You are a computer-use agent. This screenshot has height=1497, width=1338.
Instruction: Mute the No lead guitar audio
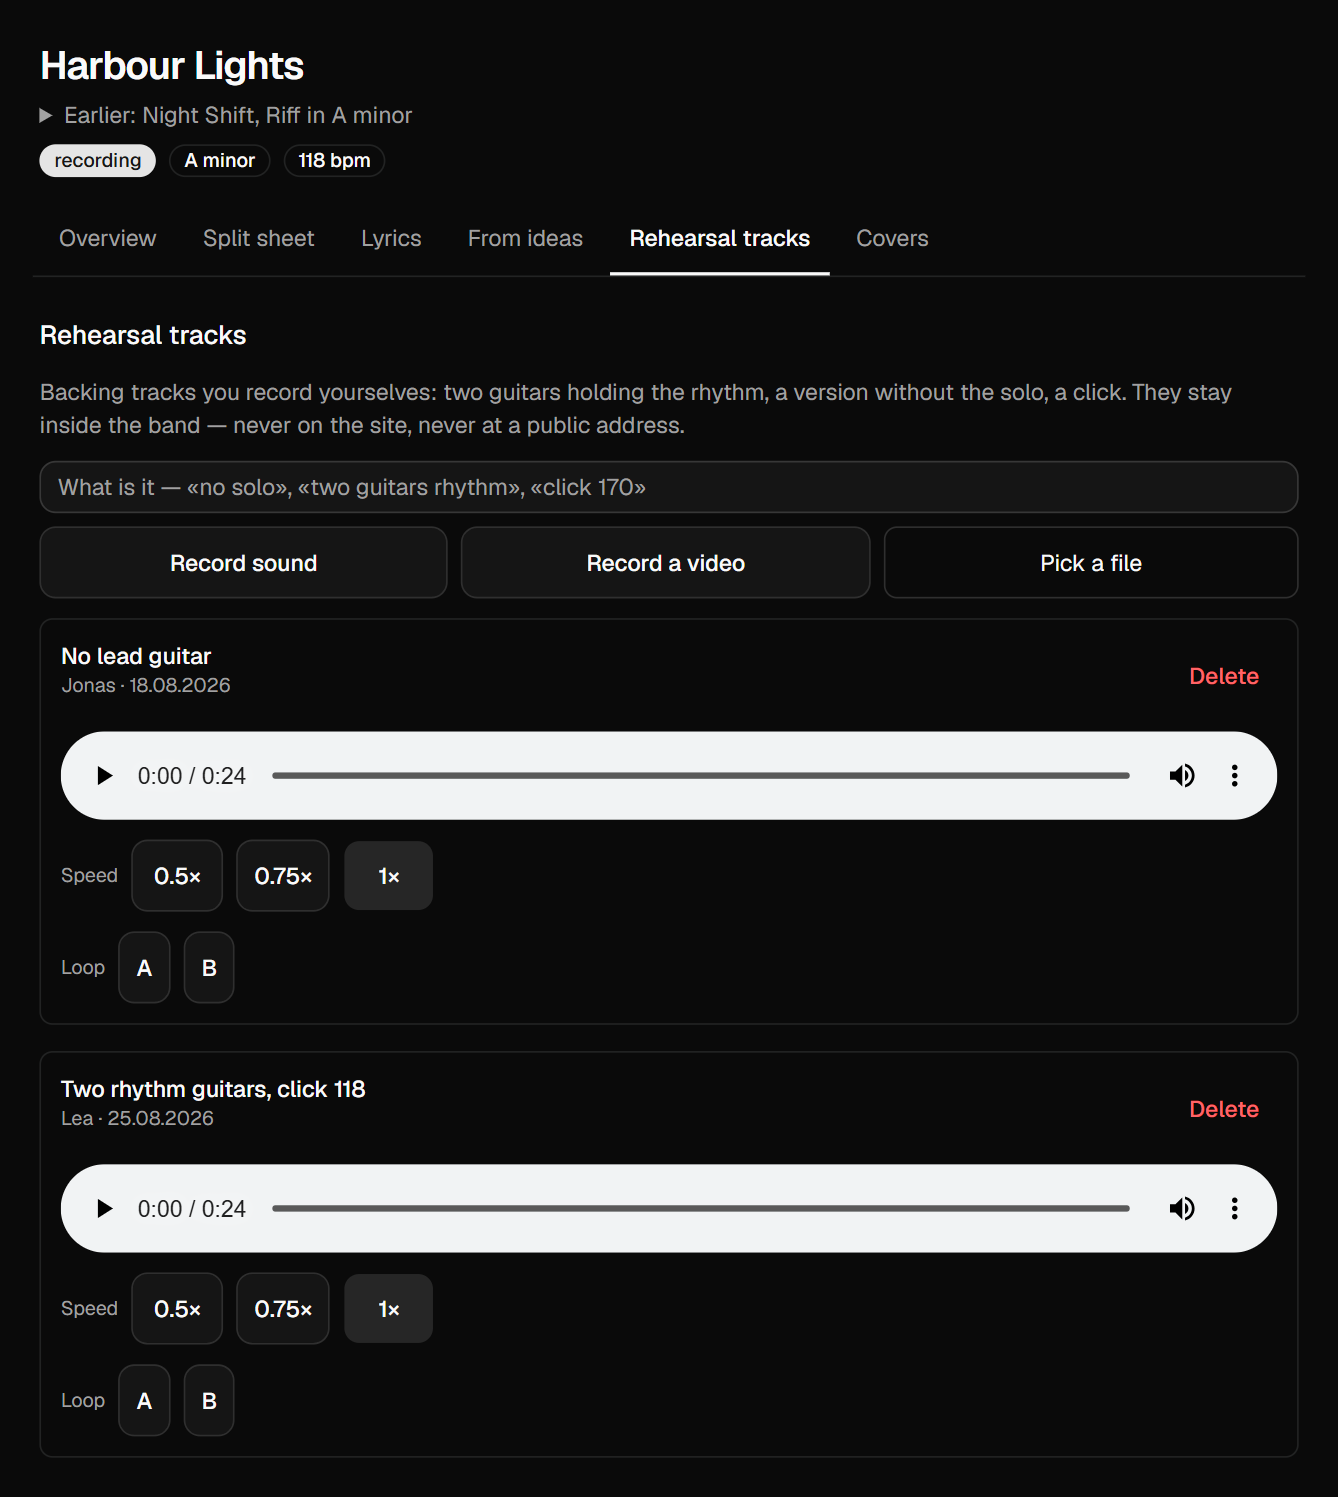(1182, 776)
